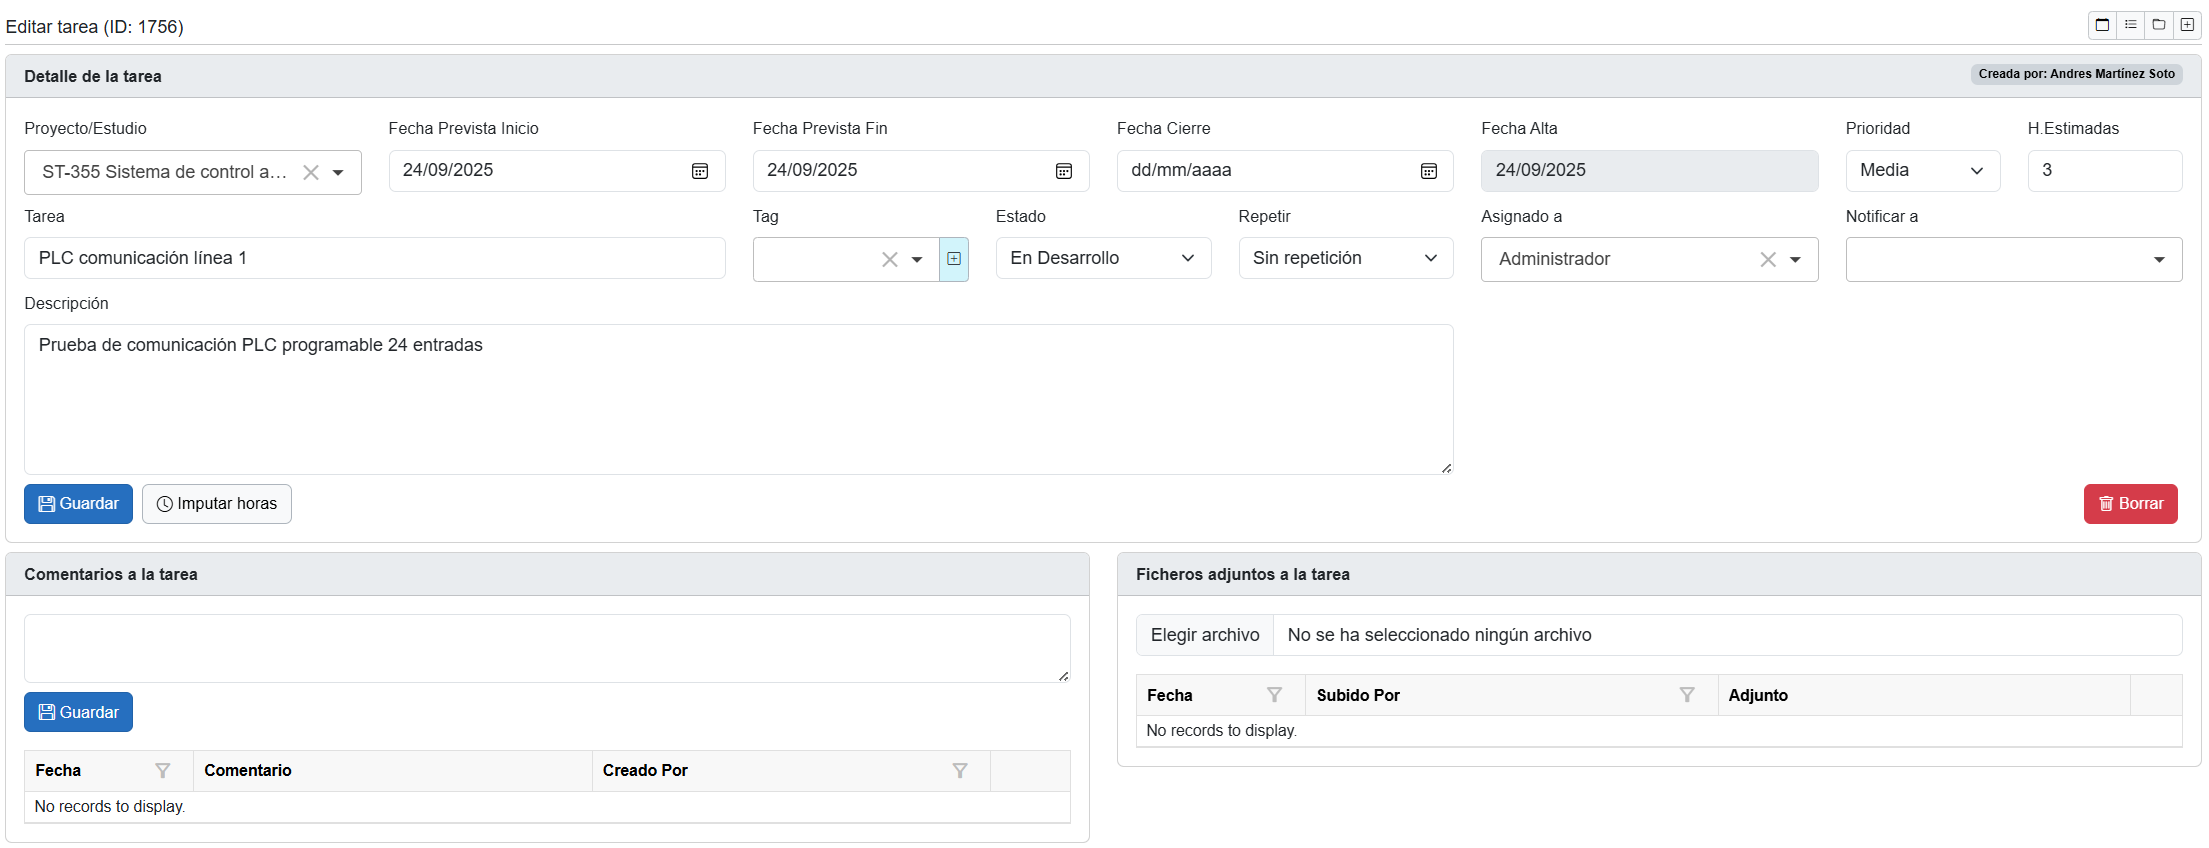Open the Estado dropdown showing En Desarrollo
The width and height of the screenshot is (2209, 848).
click(x=1103, y=259)
